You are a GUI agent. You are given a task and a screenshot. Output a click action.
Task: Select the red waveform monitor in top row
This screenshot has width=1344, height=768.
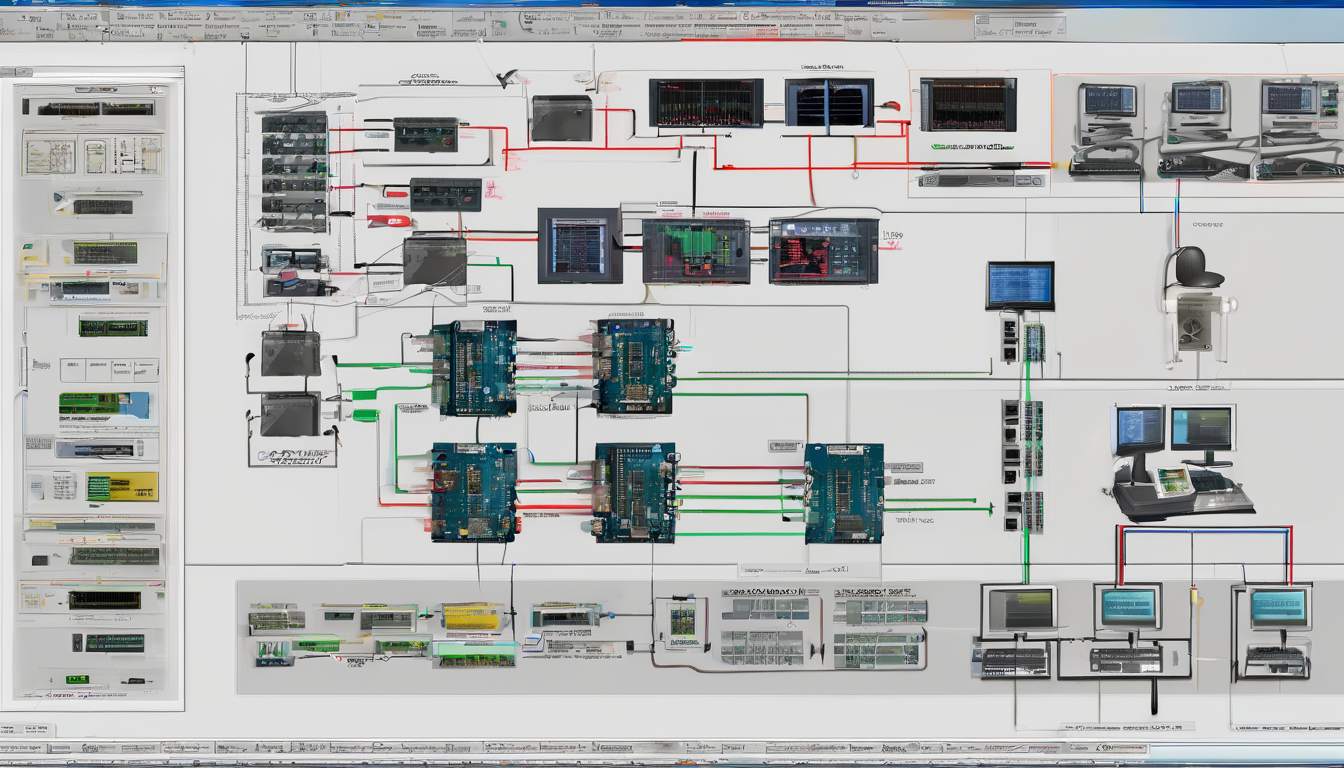point(706,103)
